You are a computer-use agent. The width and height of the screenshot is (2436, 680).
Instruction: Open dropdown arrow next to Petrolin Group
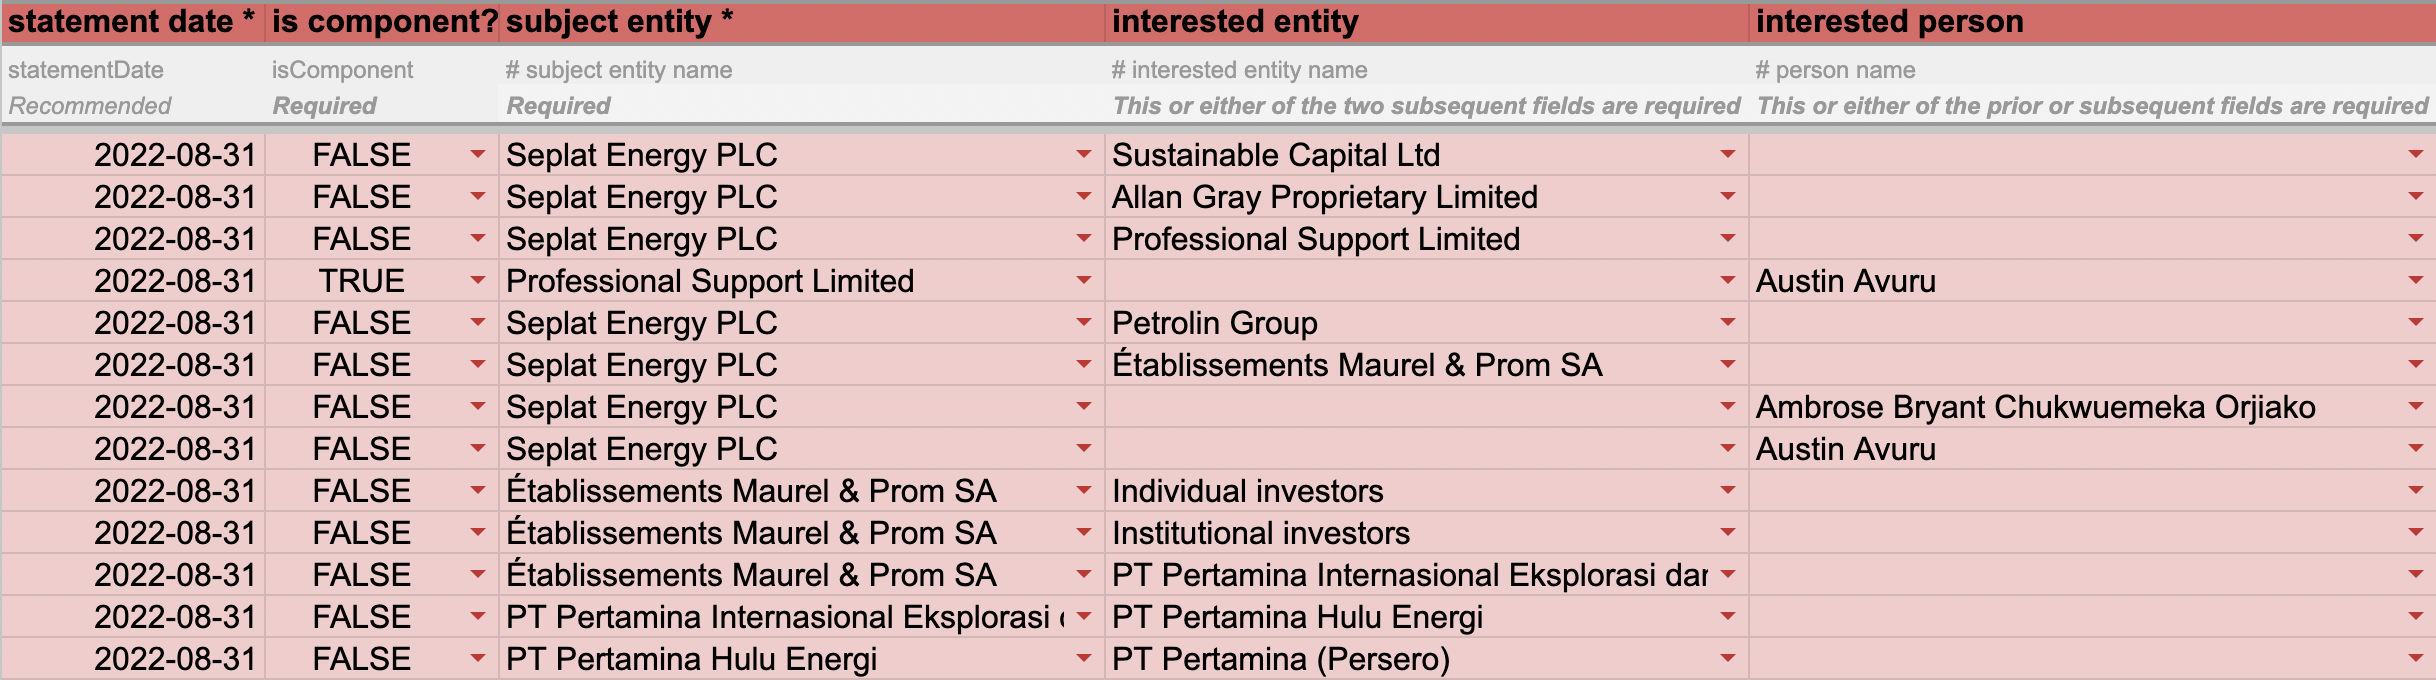pos(1727,323)
